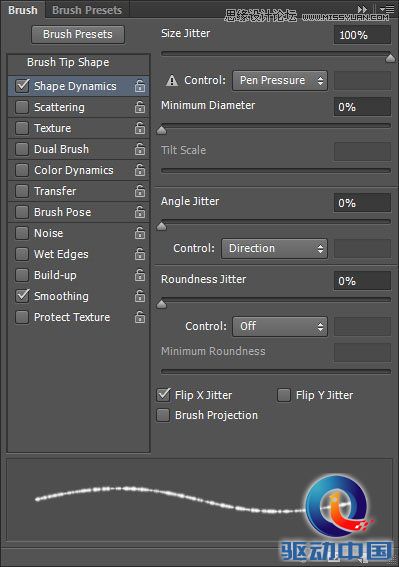Uncheck Flip X Jitter

pos(163,395)
